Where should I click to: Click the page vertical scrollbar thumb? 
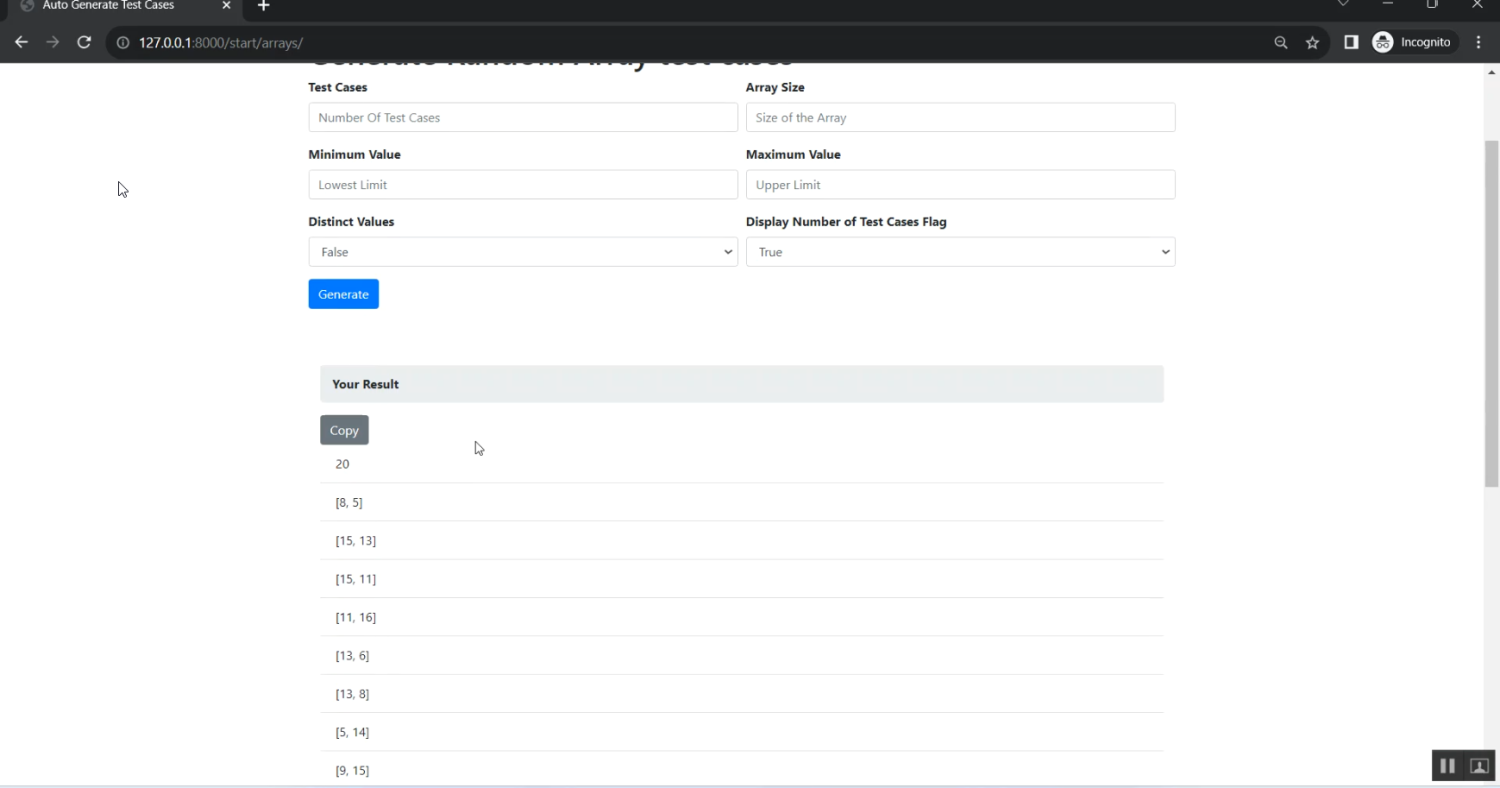click(1491, 310)
